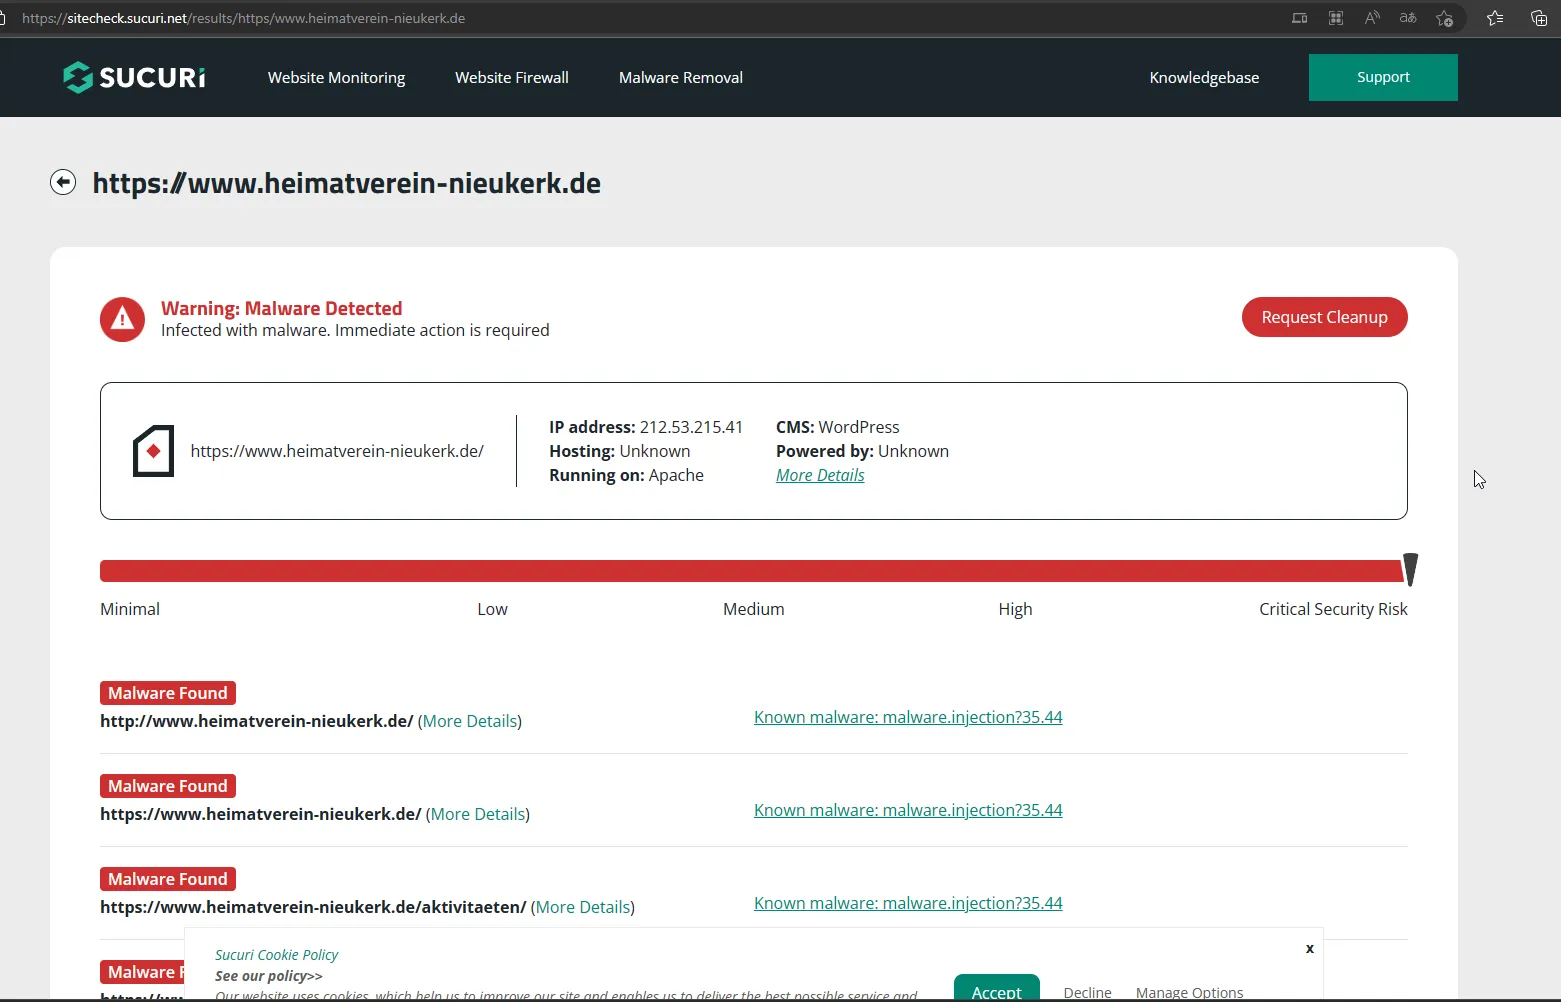Open the Collections icon
This screenshot has height=1002, width=1561.
pos(1539,18)
